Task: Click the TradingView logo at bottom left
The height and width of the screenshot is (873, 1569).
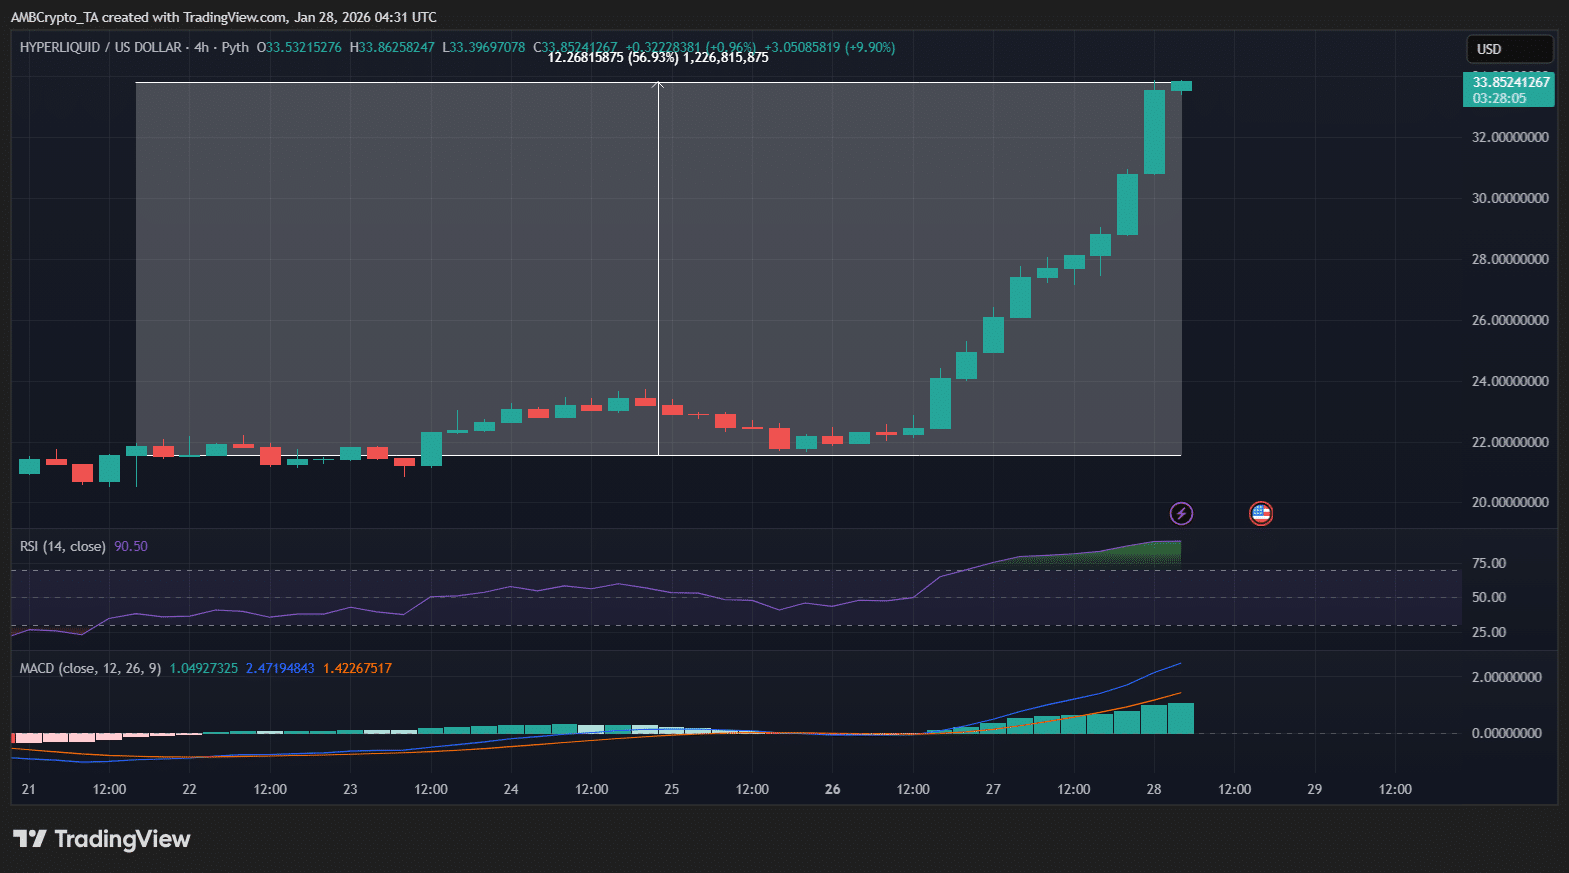Action: point(101,839)
